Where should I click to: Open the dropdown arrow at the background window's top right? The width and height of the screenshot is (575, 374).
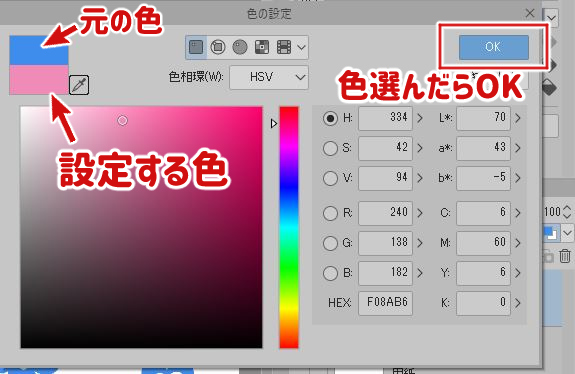pos(551,18)
